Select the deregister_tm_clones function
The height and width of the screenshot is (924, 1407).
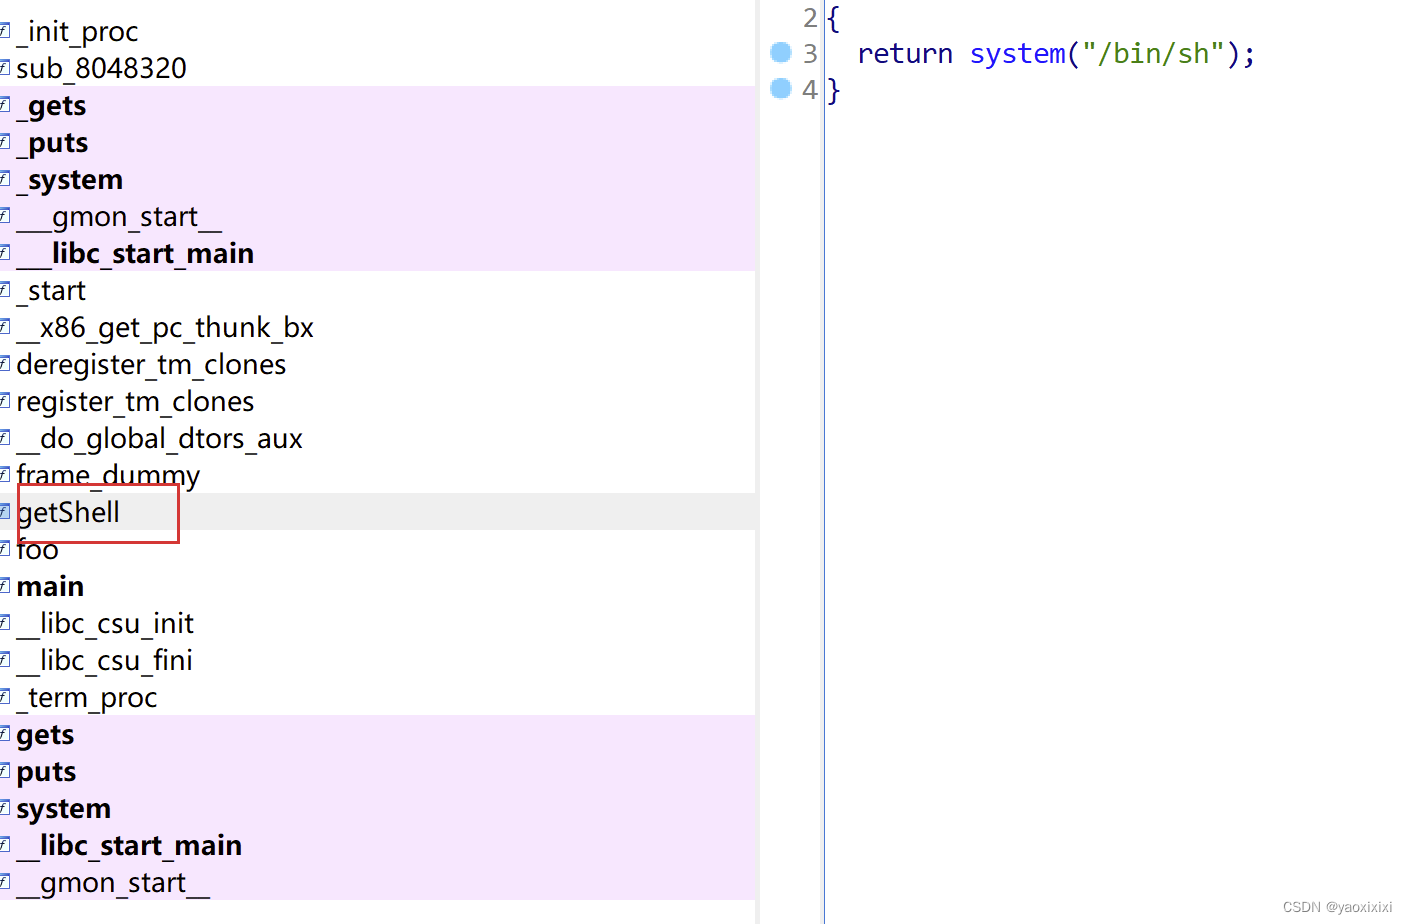pyautogui.click(x=151, y=364)
